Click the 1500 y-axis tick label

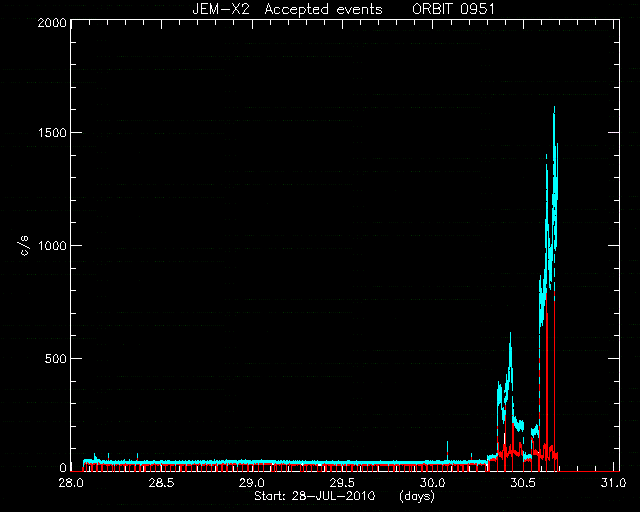coord(53,133)
